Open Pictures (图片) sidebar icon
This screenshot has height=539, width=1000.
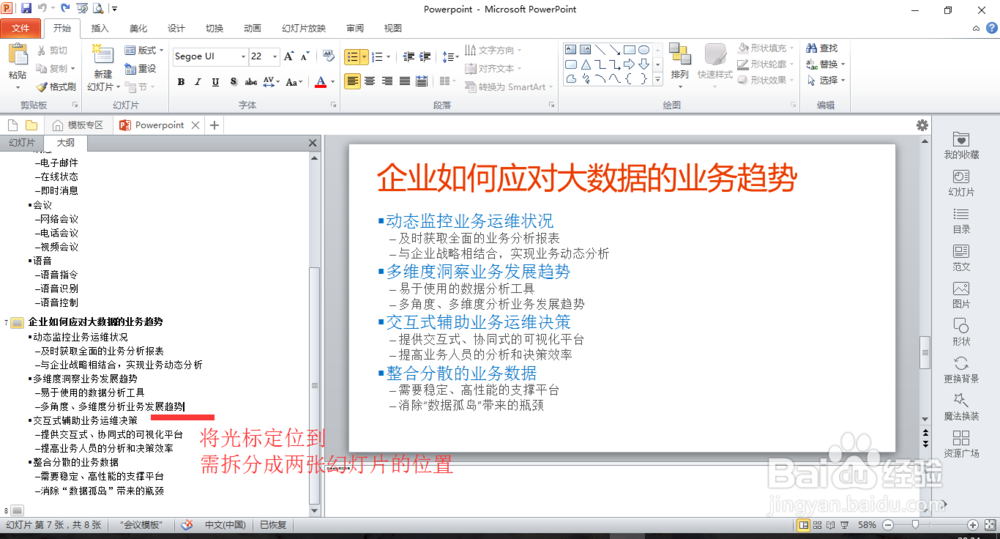(961, 295)
